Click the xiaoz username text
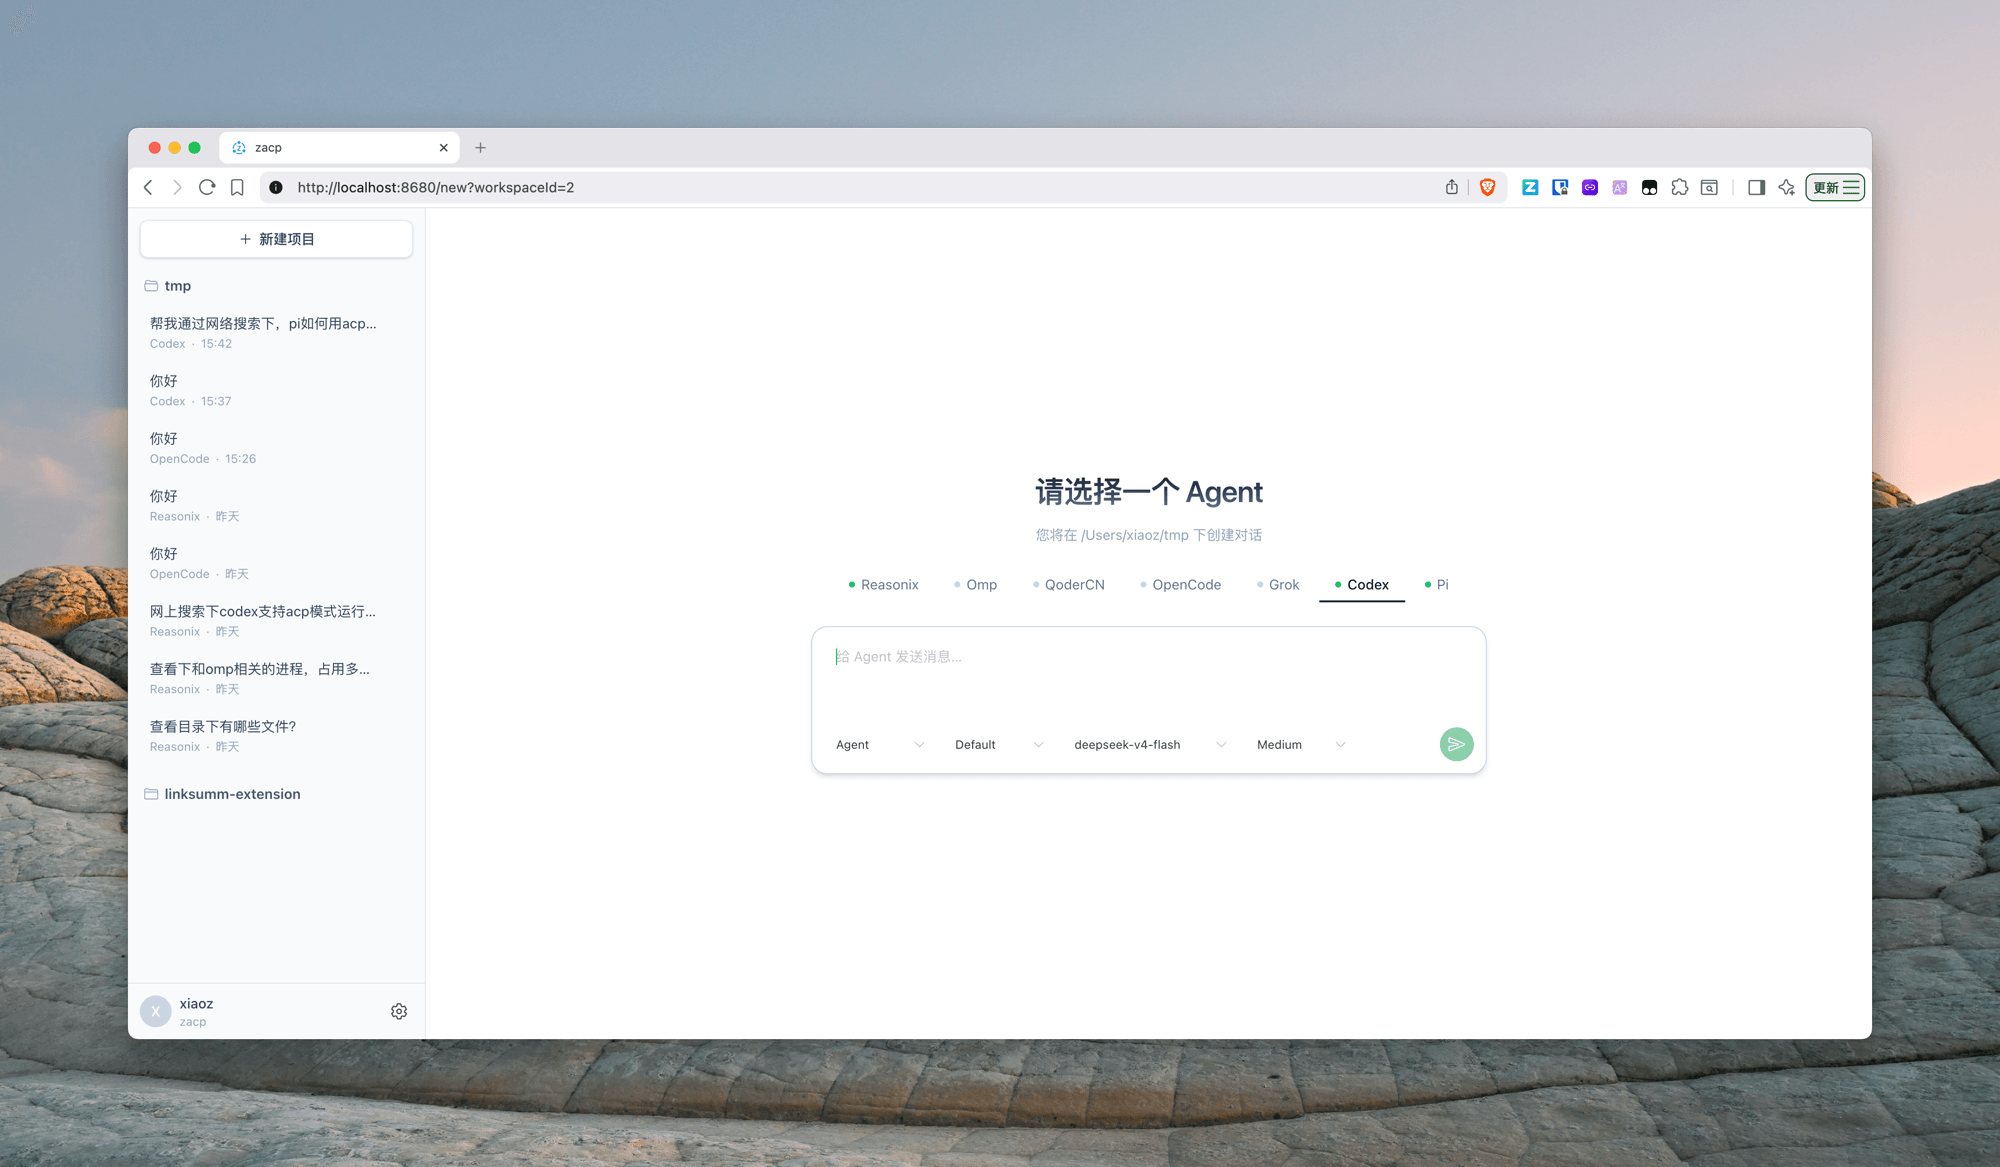 coord(196,1003)
